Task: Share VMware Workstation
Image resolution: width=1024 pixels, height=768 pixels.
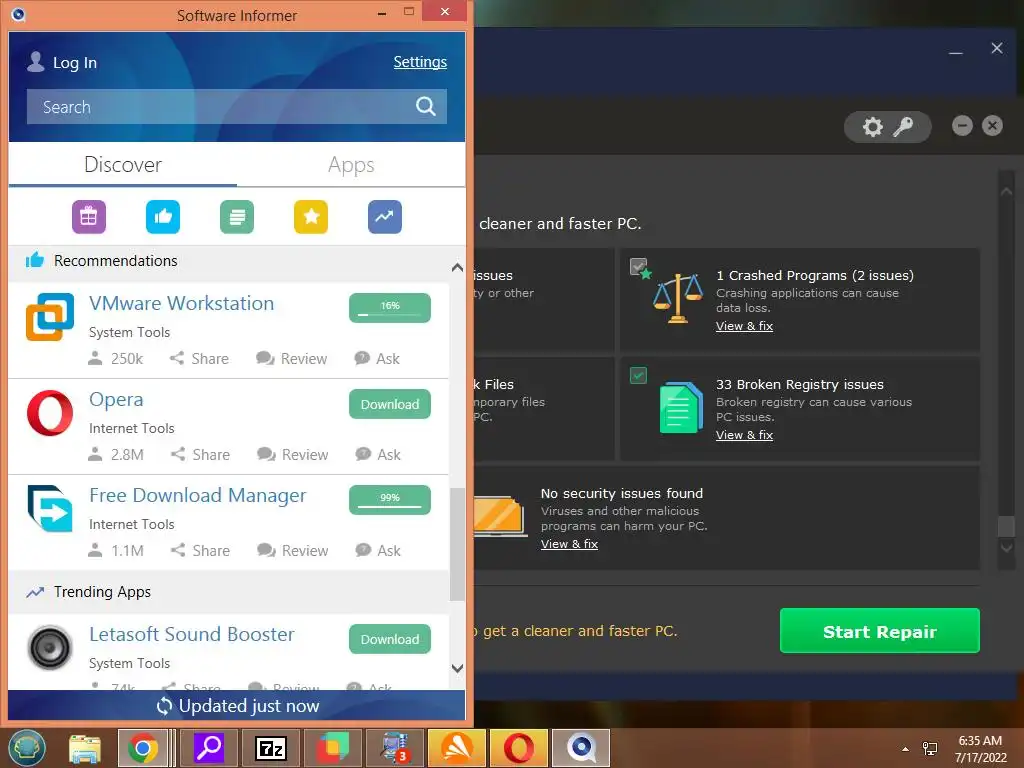Action: (x=200, y=359)
